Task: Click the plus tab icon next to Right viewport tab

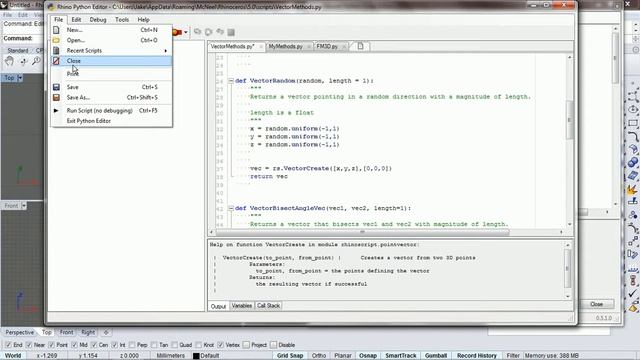Action: pyautogui.click(x=106, y=332)
